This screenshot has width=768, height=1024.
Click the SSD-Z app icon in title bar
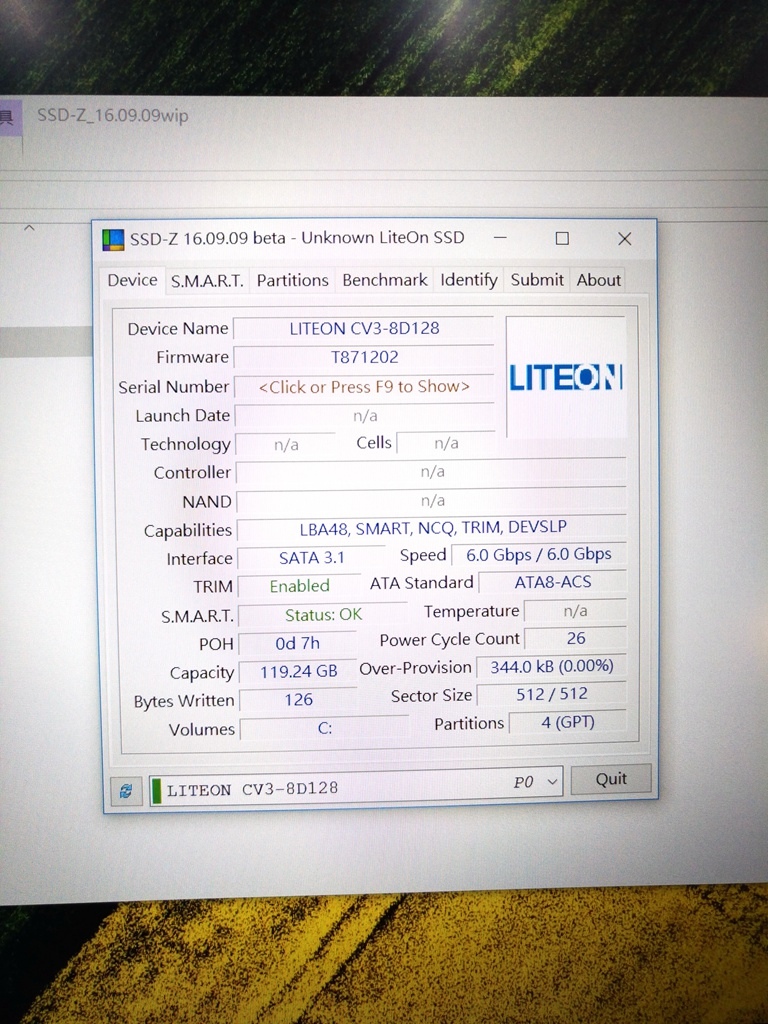pyautogui.click(x=113, y=240)
